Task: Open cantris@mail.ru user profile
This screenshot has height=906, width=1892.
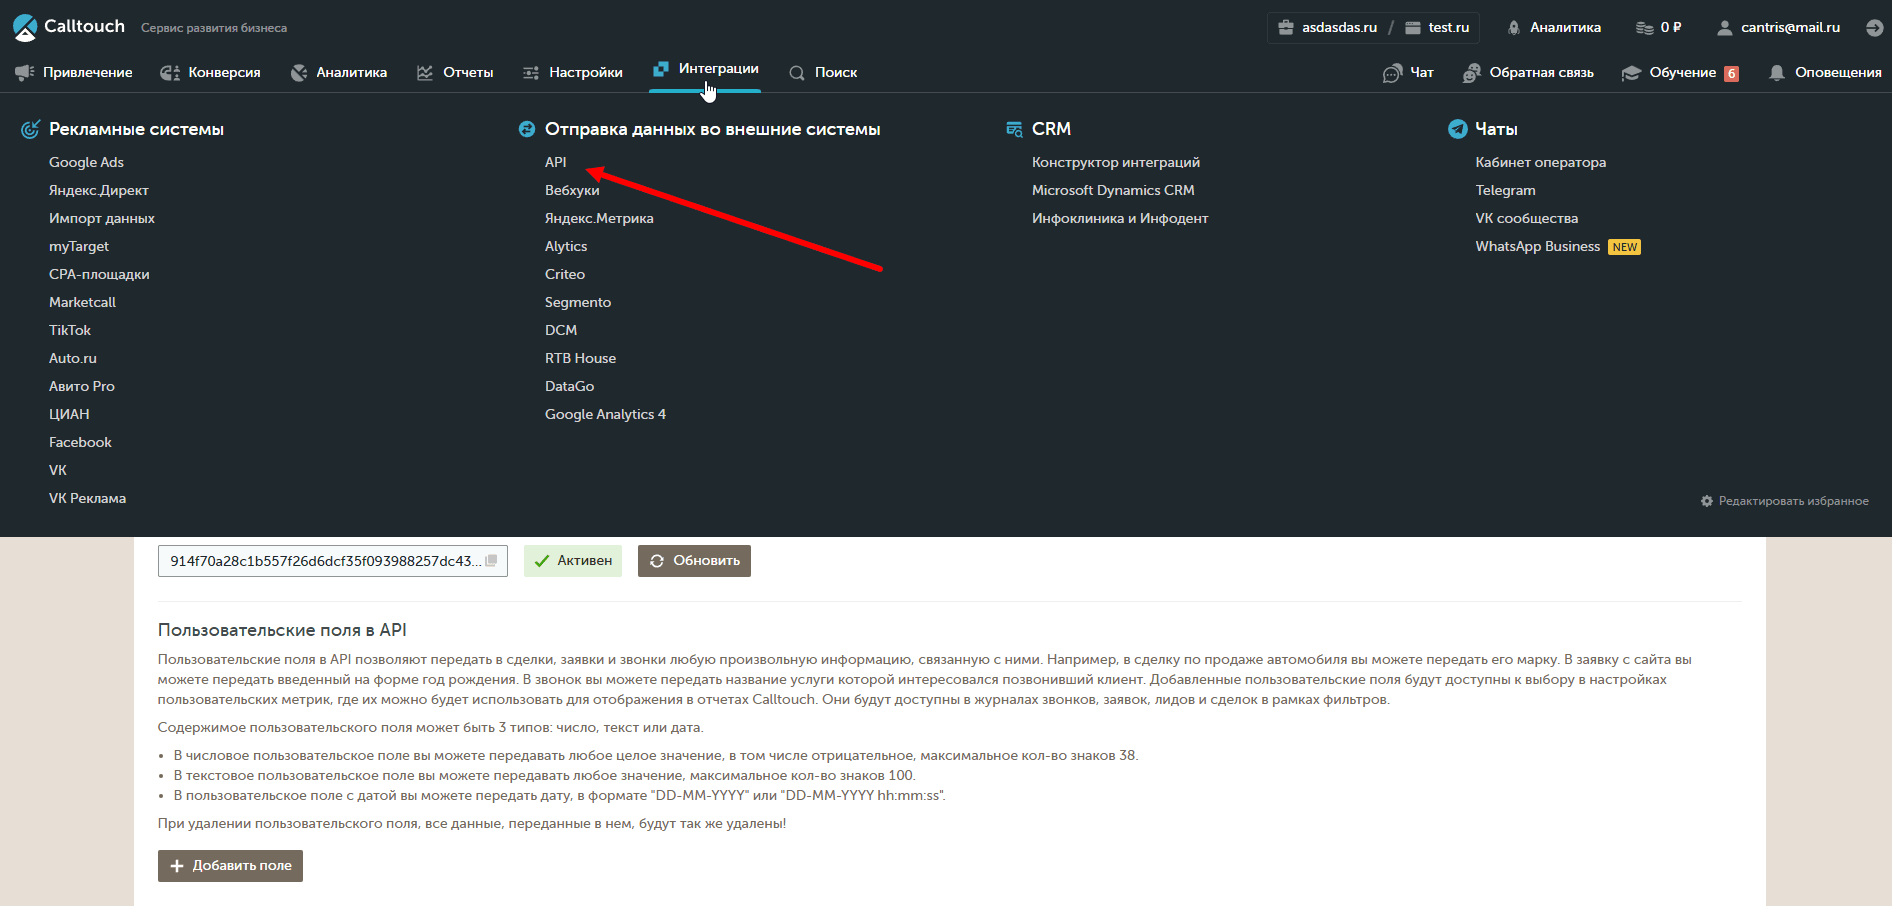Action: 1778,28
